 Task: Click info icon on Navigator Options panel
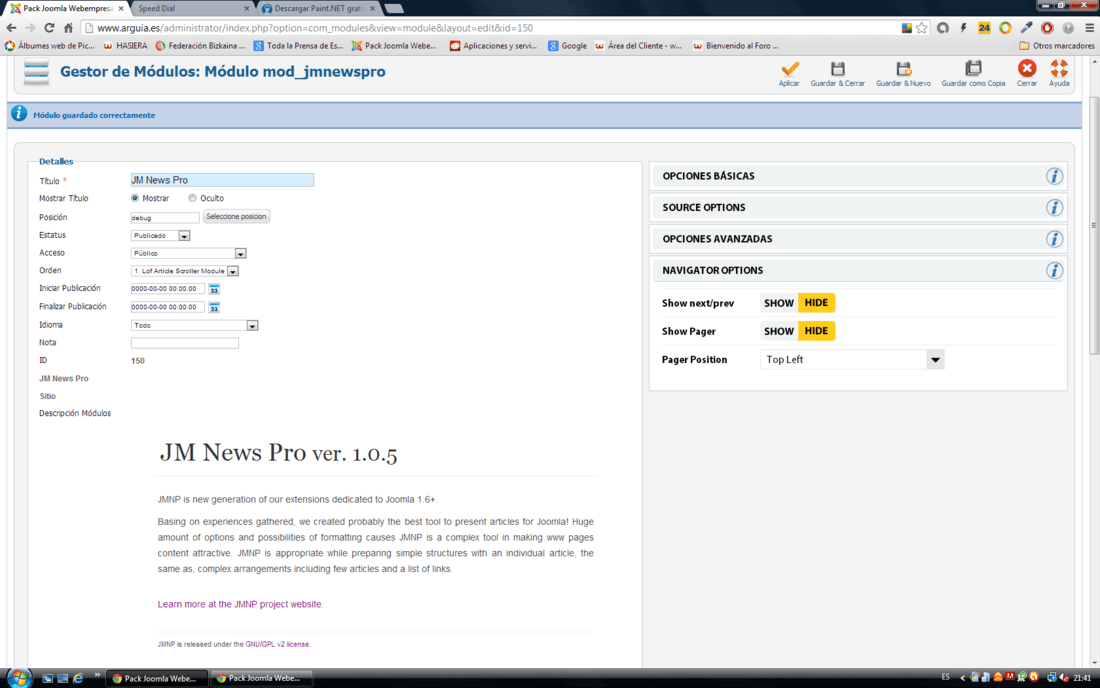[1054, 271]
